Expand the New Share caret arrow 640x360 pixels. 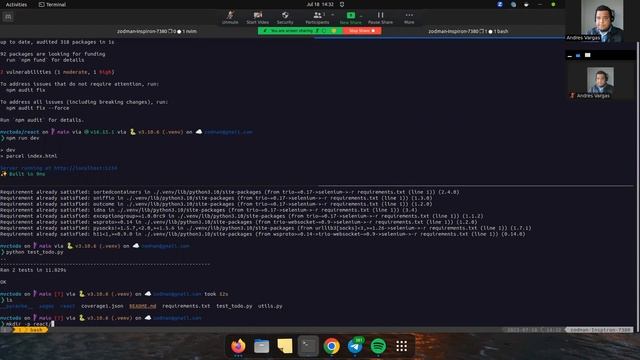coord(361,16)
